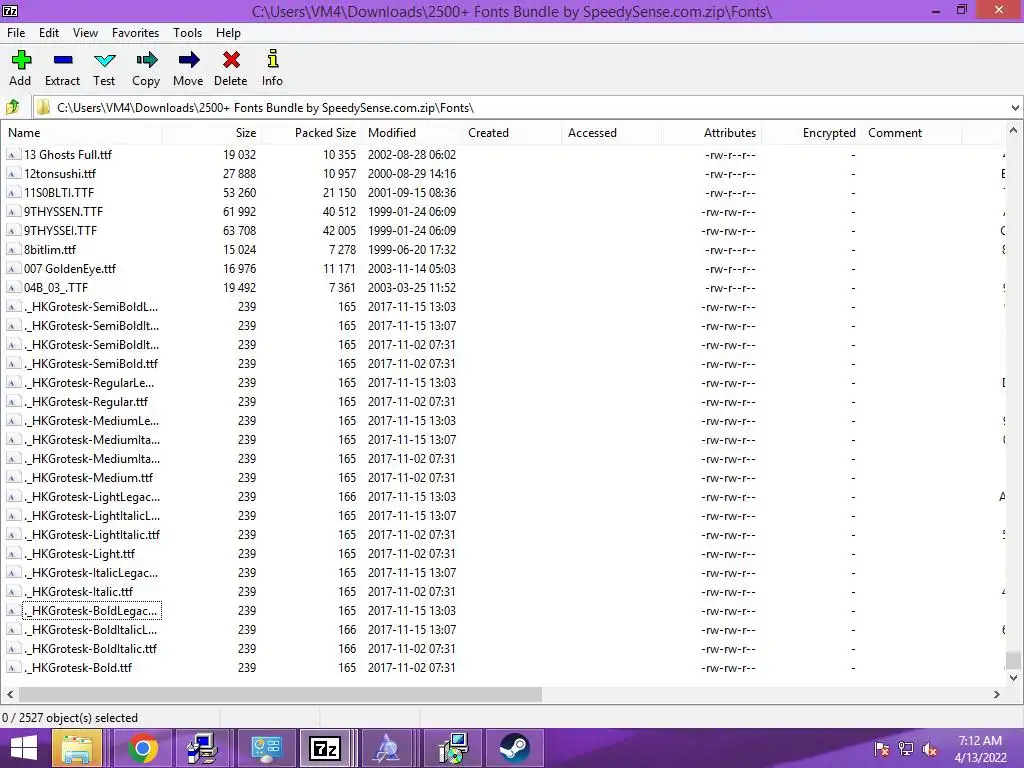Screen dimensions: 1024x768
Task: Sort by Modified column header
Action: point(411,133)
